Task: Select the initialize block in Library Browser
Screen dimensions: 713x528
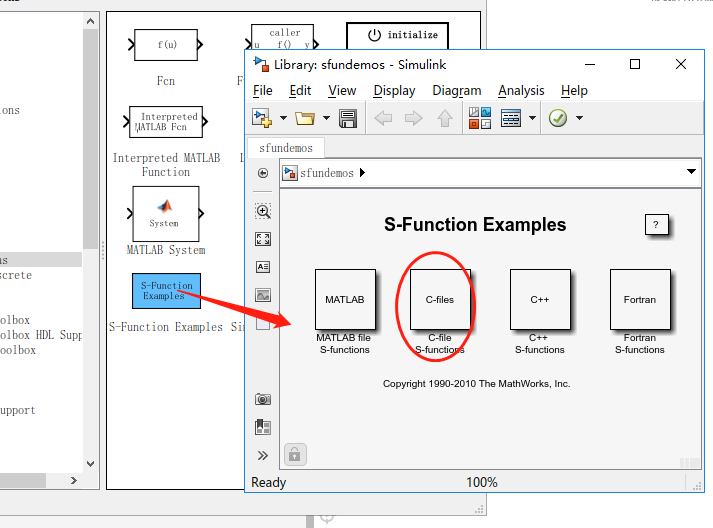Action: 398,35
